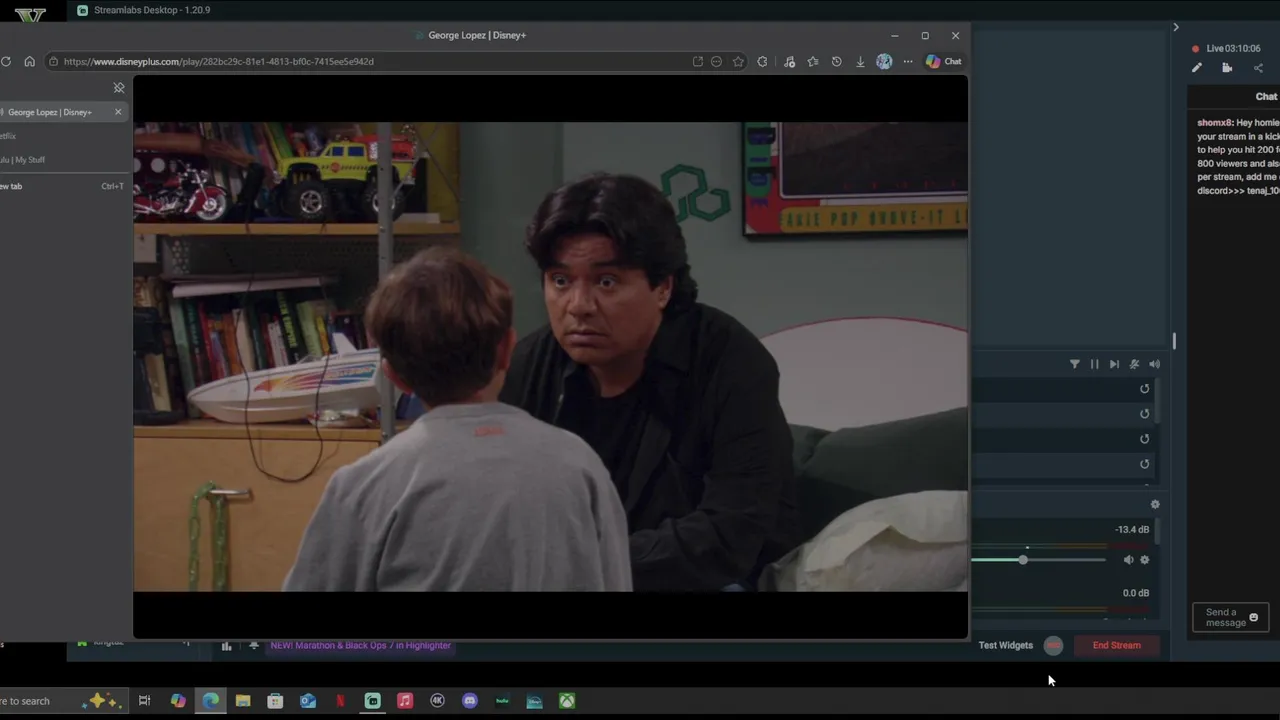
Task: Filter recent events funnel icon
Action: (1075, 364)
